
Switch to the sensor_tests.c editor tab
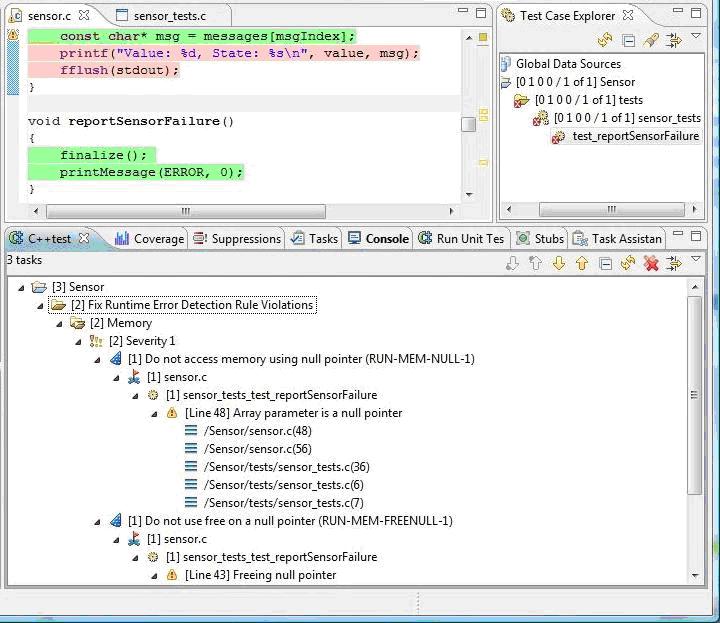[x=168, y=16]
